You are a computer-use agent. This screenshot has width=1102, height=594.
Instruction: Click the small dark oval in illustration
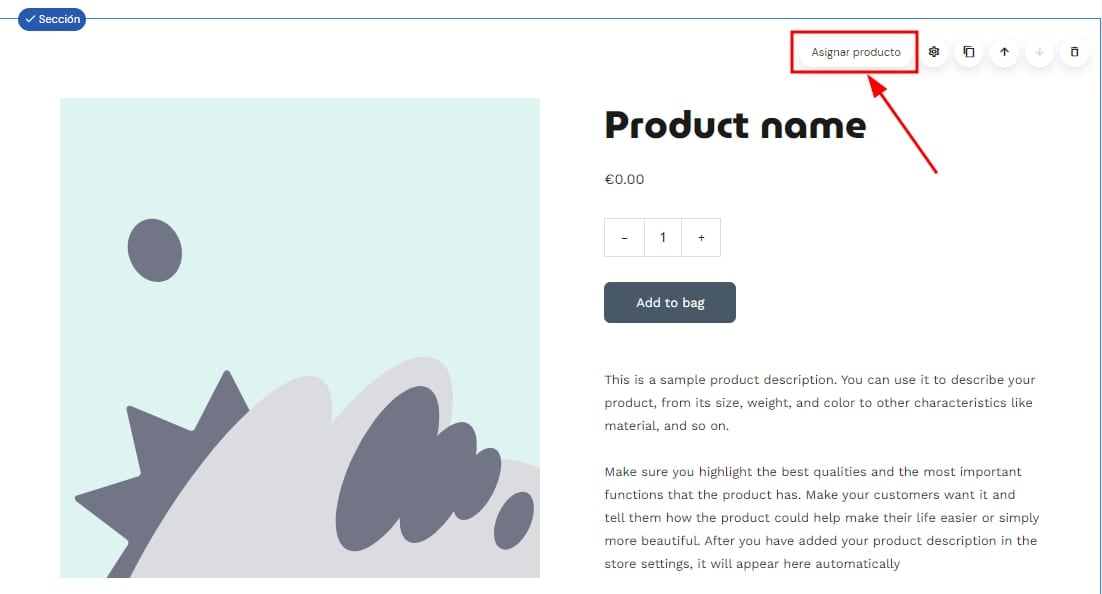point(155,250)
